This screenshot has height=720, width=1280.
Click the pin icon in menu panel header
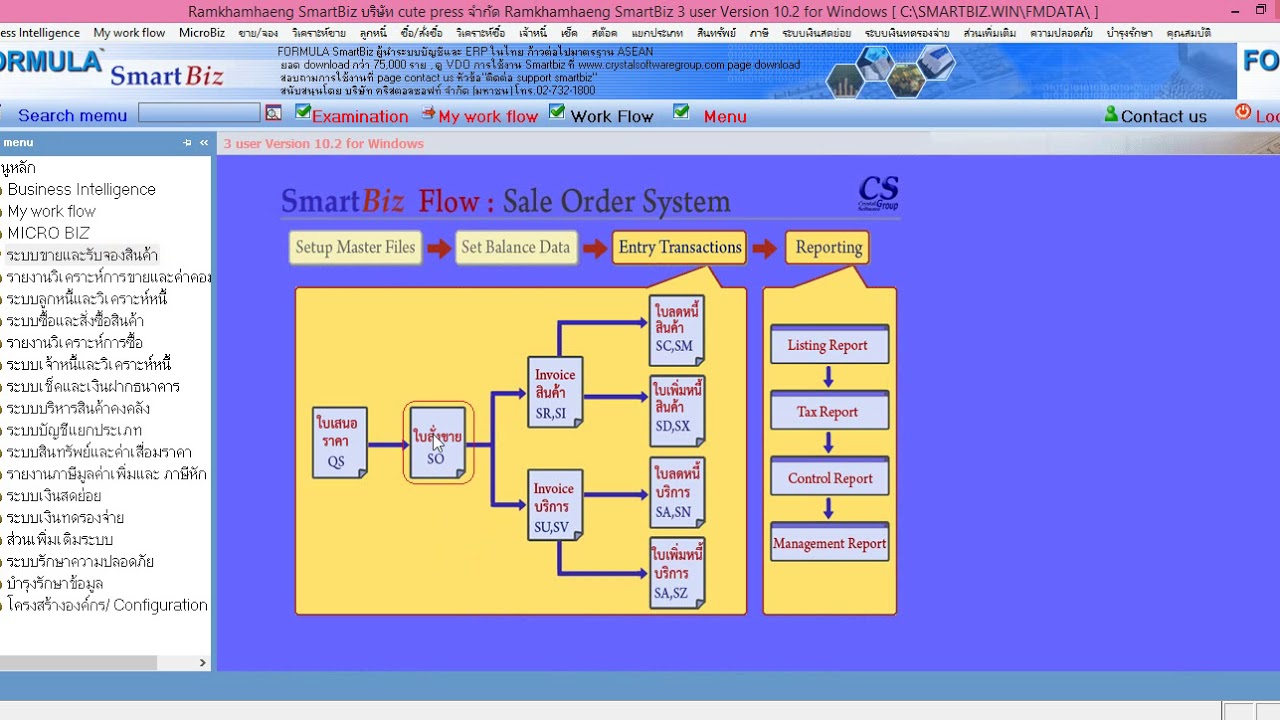click(x=187, y=143)
